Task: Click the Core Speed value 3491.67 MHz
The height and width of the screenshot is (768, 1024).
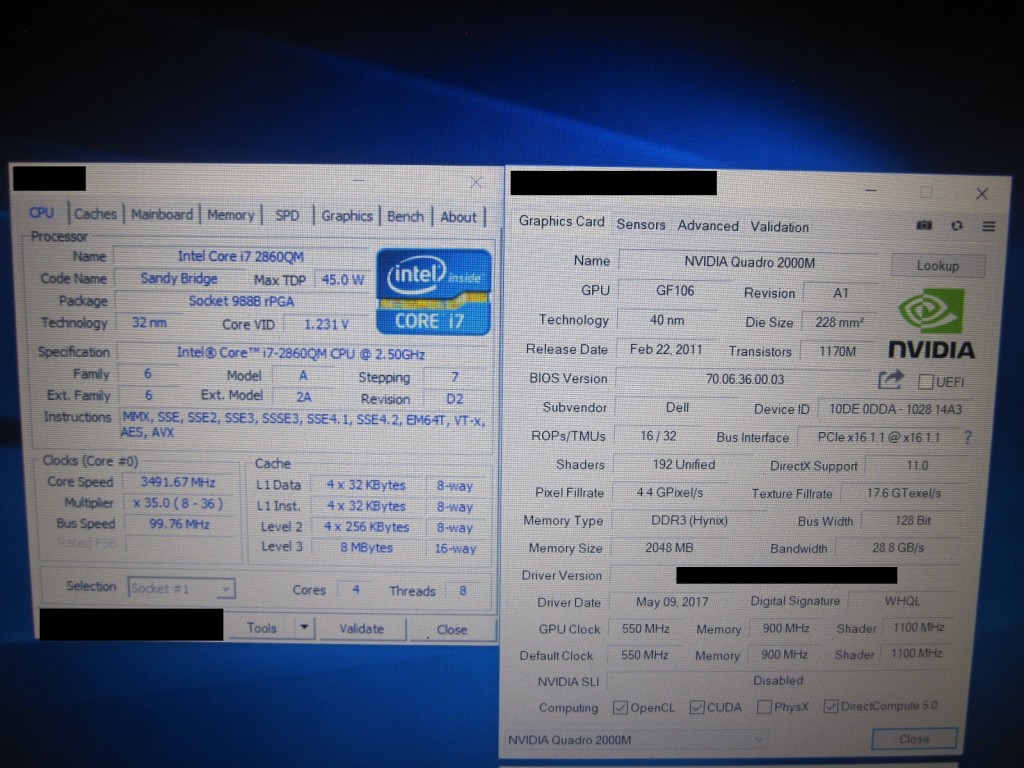Action: click(x=178, y=482)
